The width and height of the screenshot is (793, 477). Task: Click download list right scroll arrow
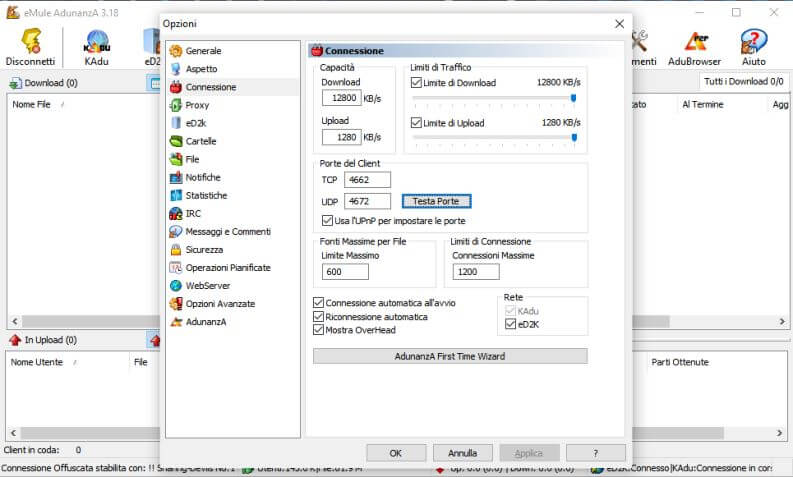[x=782, y=321]
